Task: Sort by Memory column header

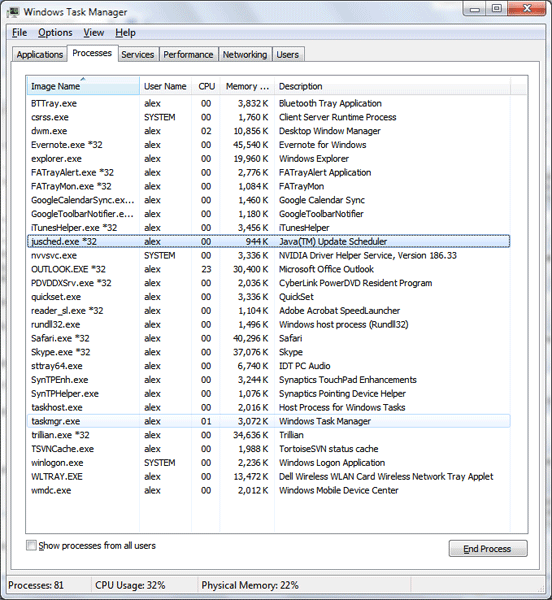Action: [247, 86]
